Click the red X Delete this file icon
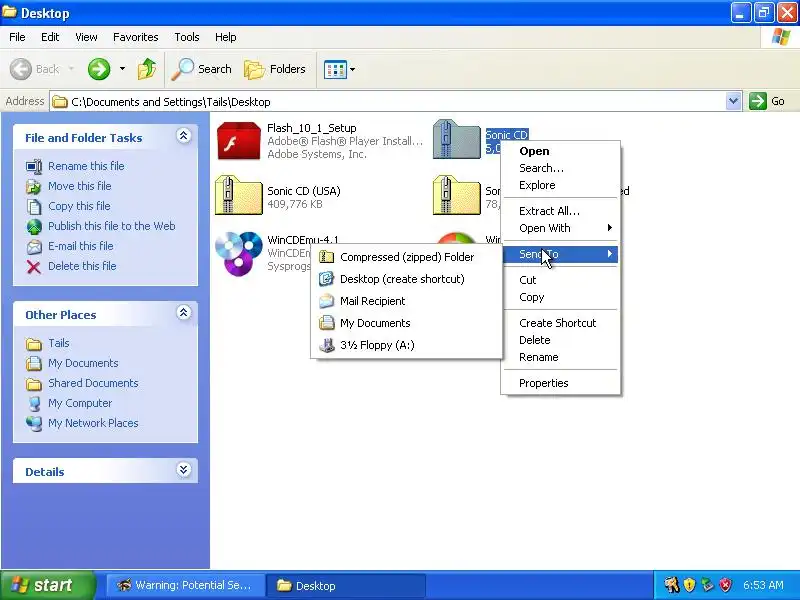800x600 pixels. pyautogui.click(x=34, y=266)
